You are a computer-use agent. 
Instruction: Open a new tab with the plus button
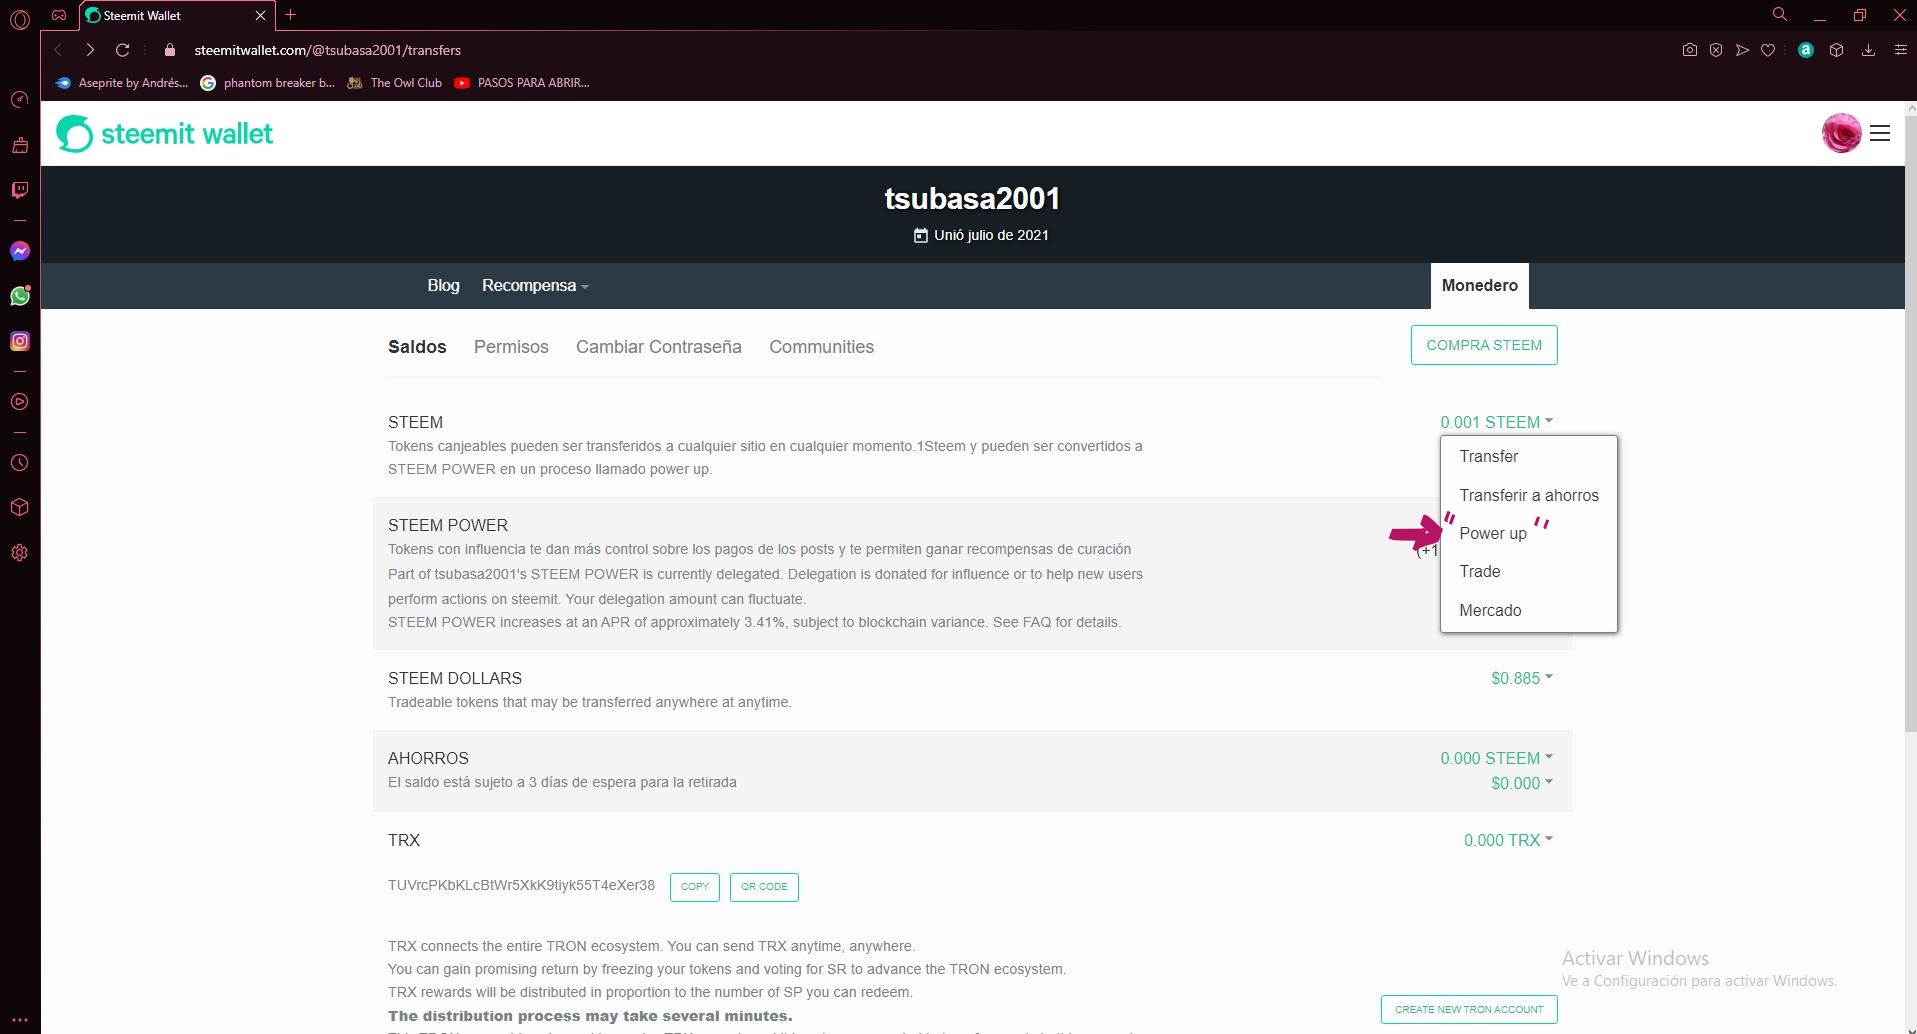point(291,15)
